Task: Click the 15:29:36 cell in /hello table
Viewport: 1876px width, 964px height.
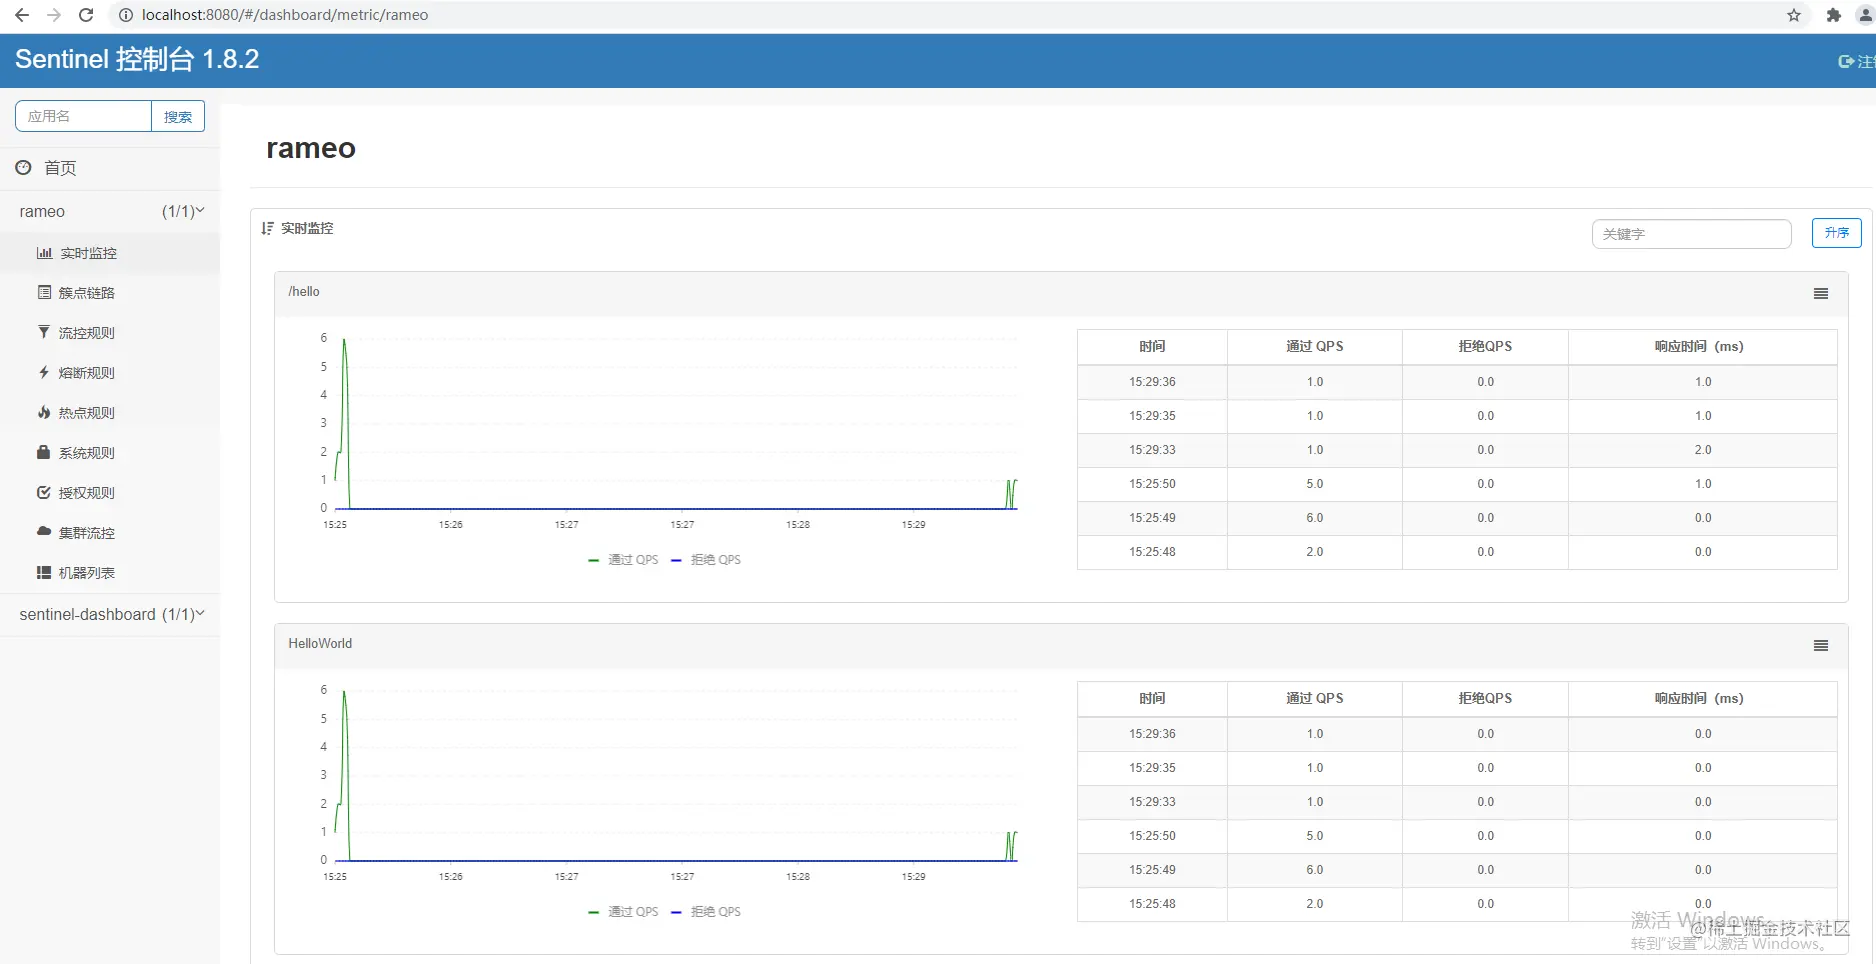Action: tap(1152, 382)
